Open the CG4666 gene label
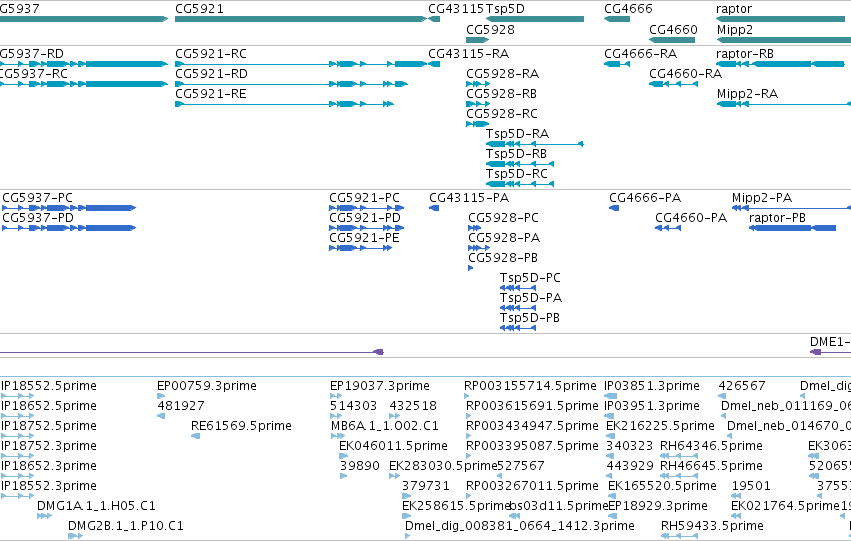The width and height of the screenshot is (851, 541). tap(628, 9)
